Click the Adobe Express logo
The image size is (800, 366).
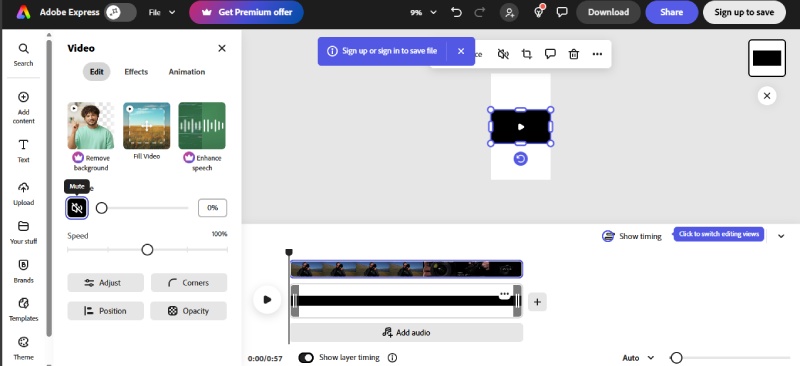point(23,12)
